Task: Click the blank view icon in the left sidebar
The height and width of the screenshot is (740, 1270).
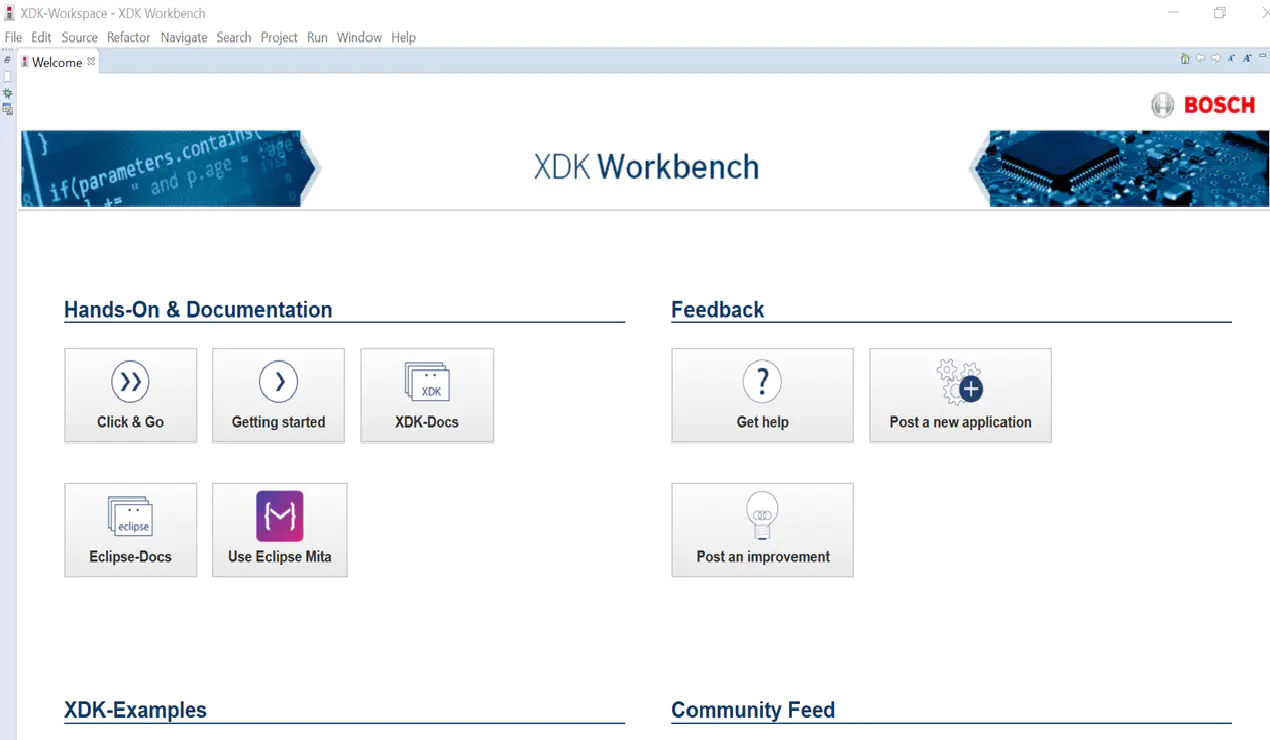Action: pos(7,77)
